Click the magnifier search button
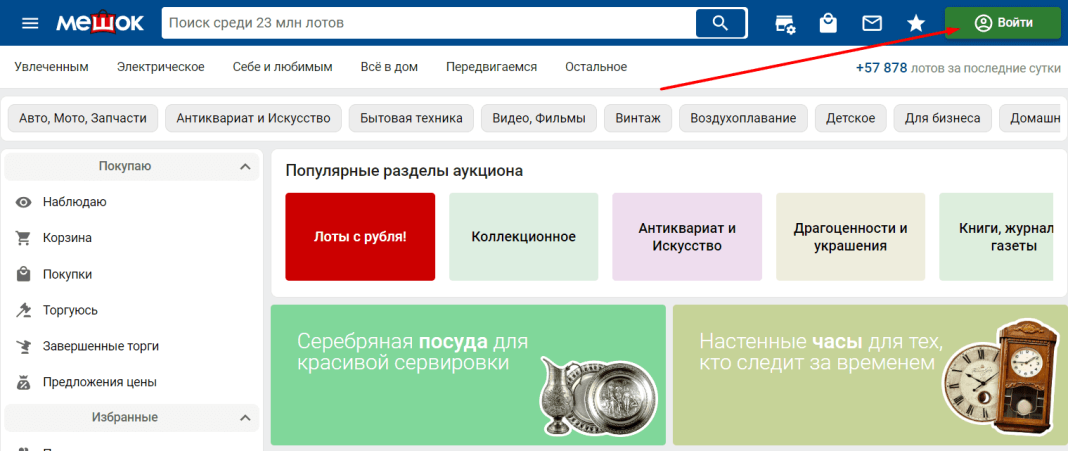Viewport: 1068px width, 451px height. [x=720, y=23]
